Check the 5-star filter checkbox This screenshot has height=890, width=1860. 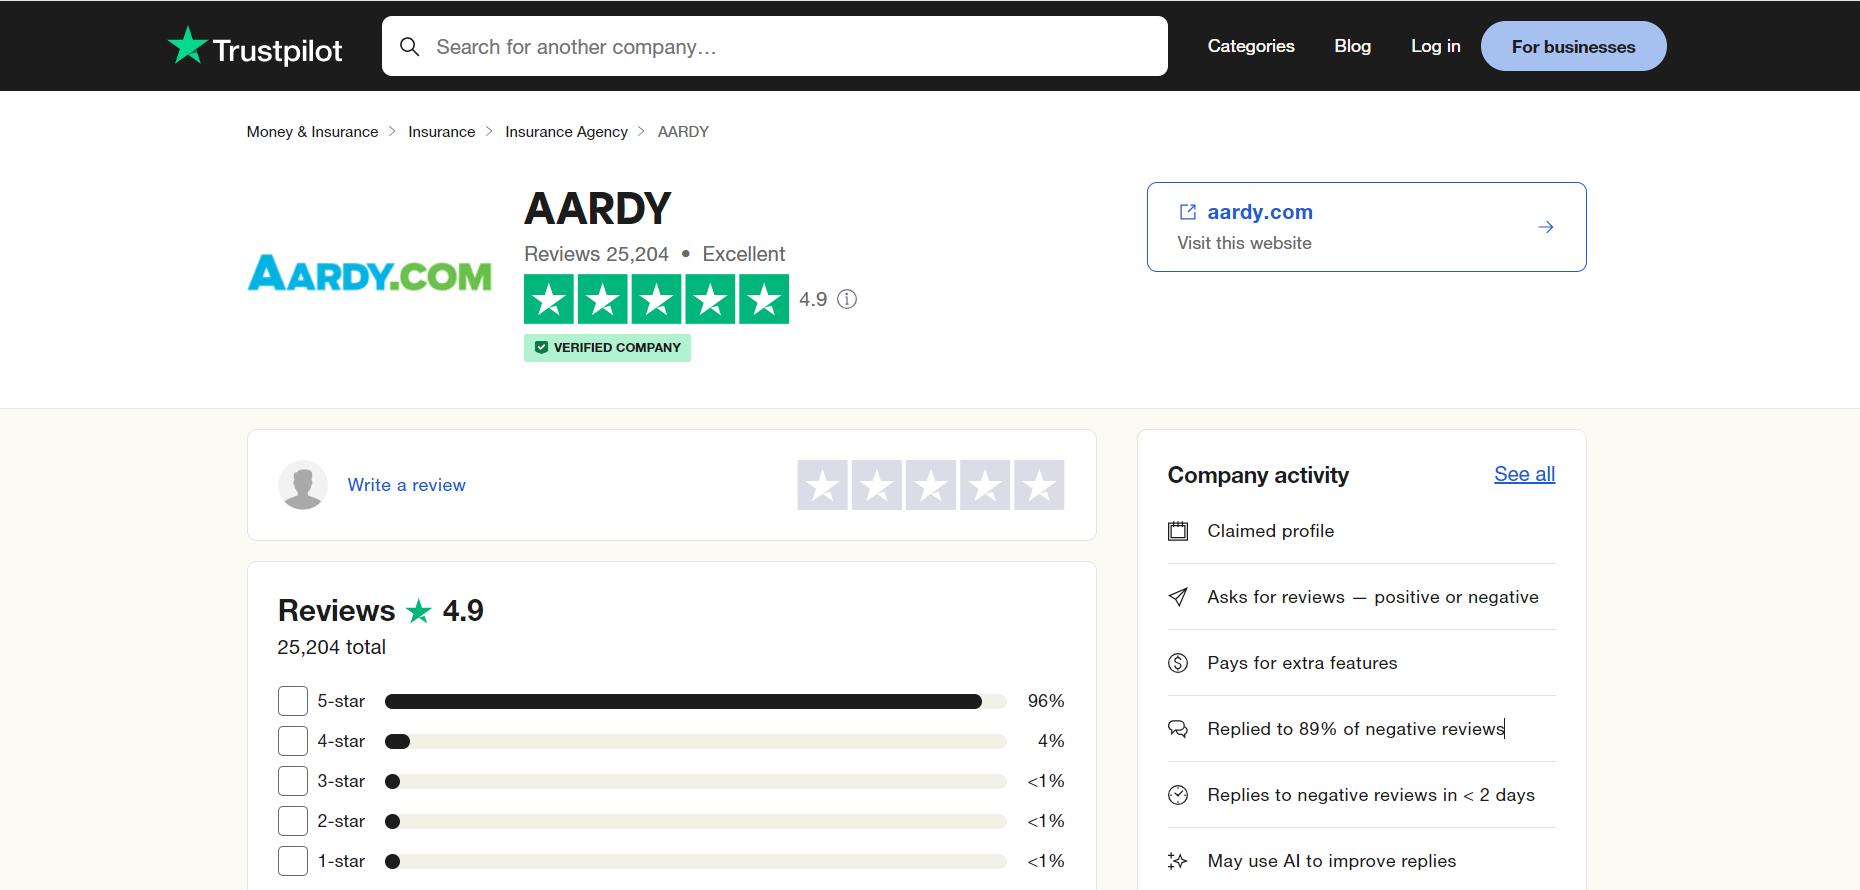pyautogui.click(x=293, y=701)
